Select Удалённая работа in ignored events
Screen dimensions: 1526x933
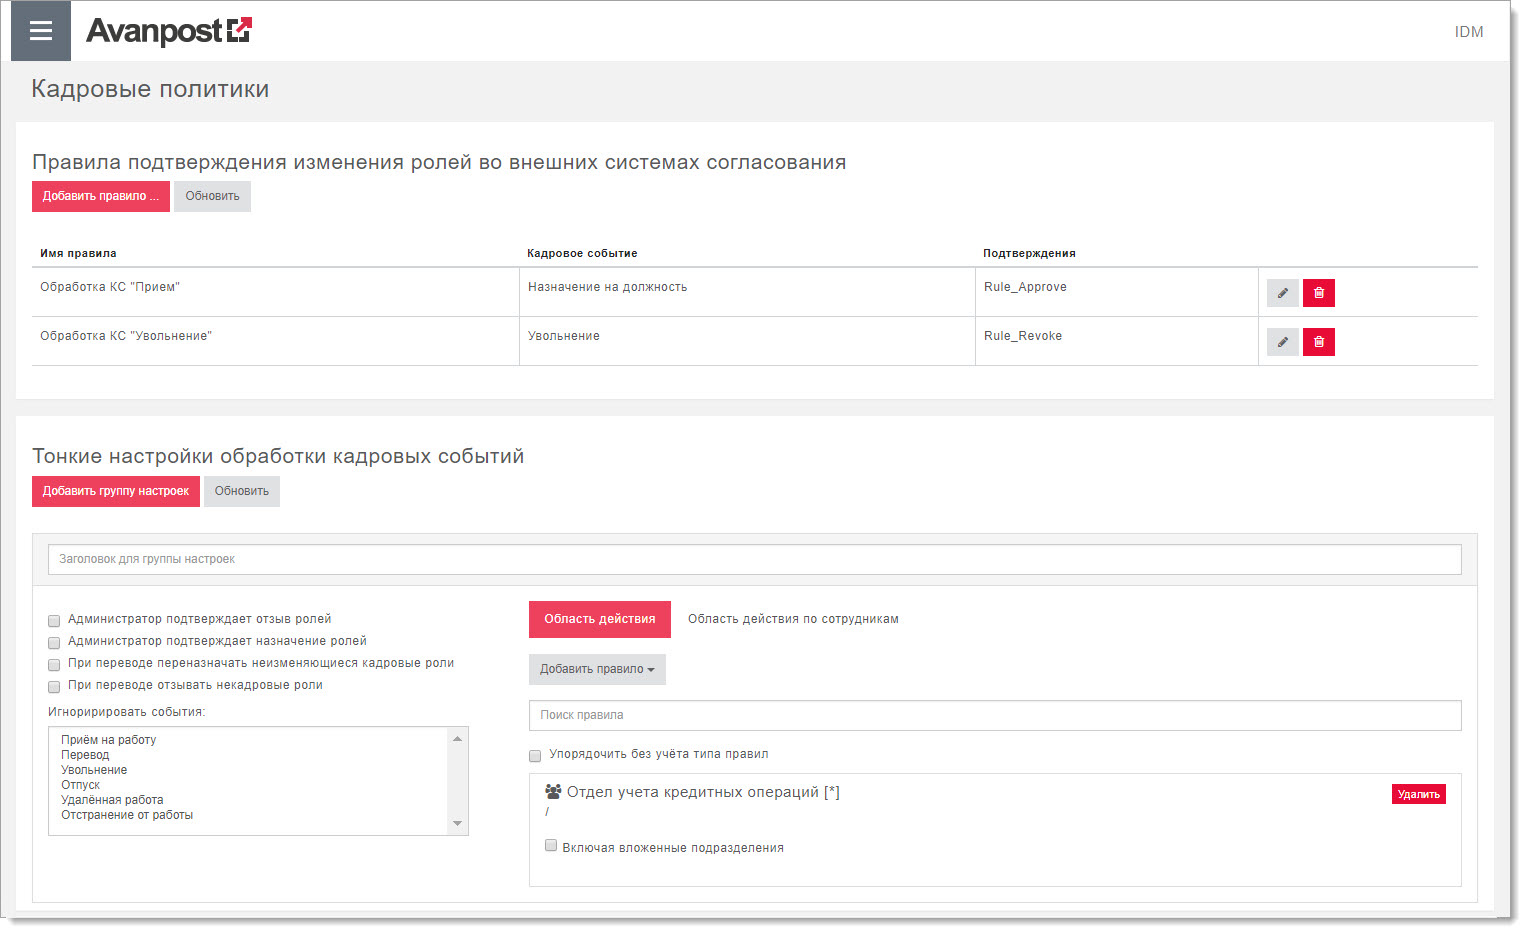point(112,800)
